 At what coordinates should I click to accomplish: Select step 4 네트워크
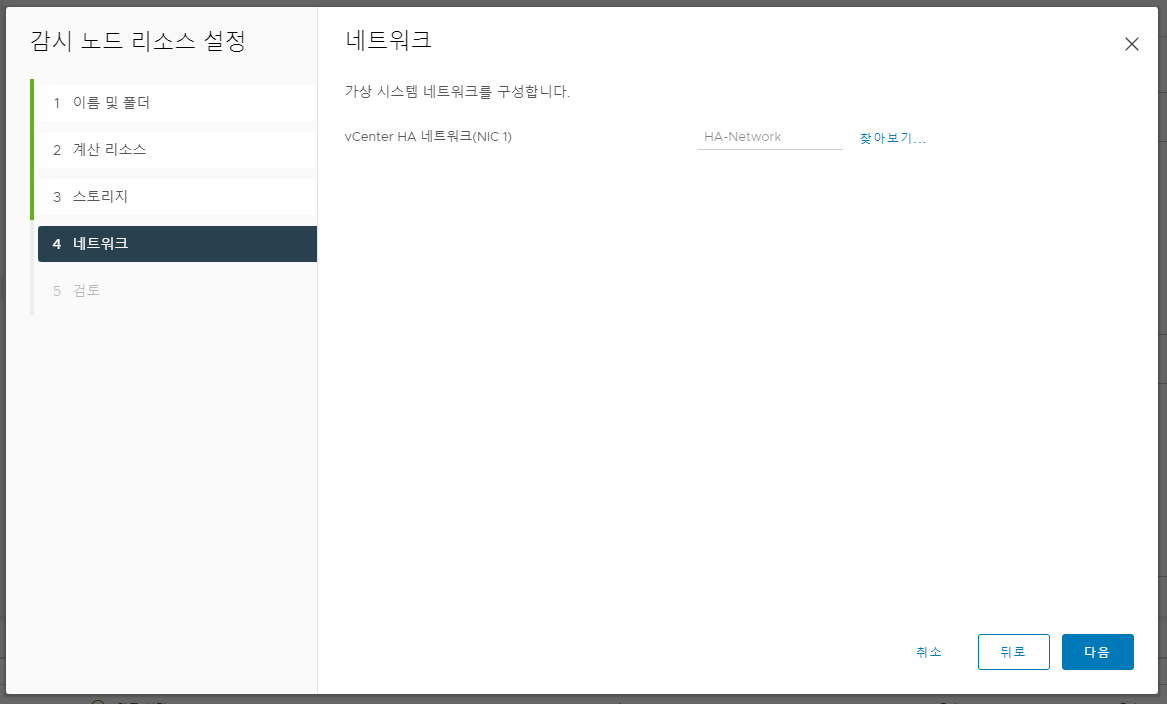point(177,243)
